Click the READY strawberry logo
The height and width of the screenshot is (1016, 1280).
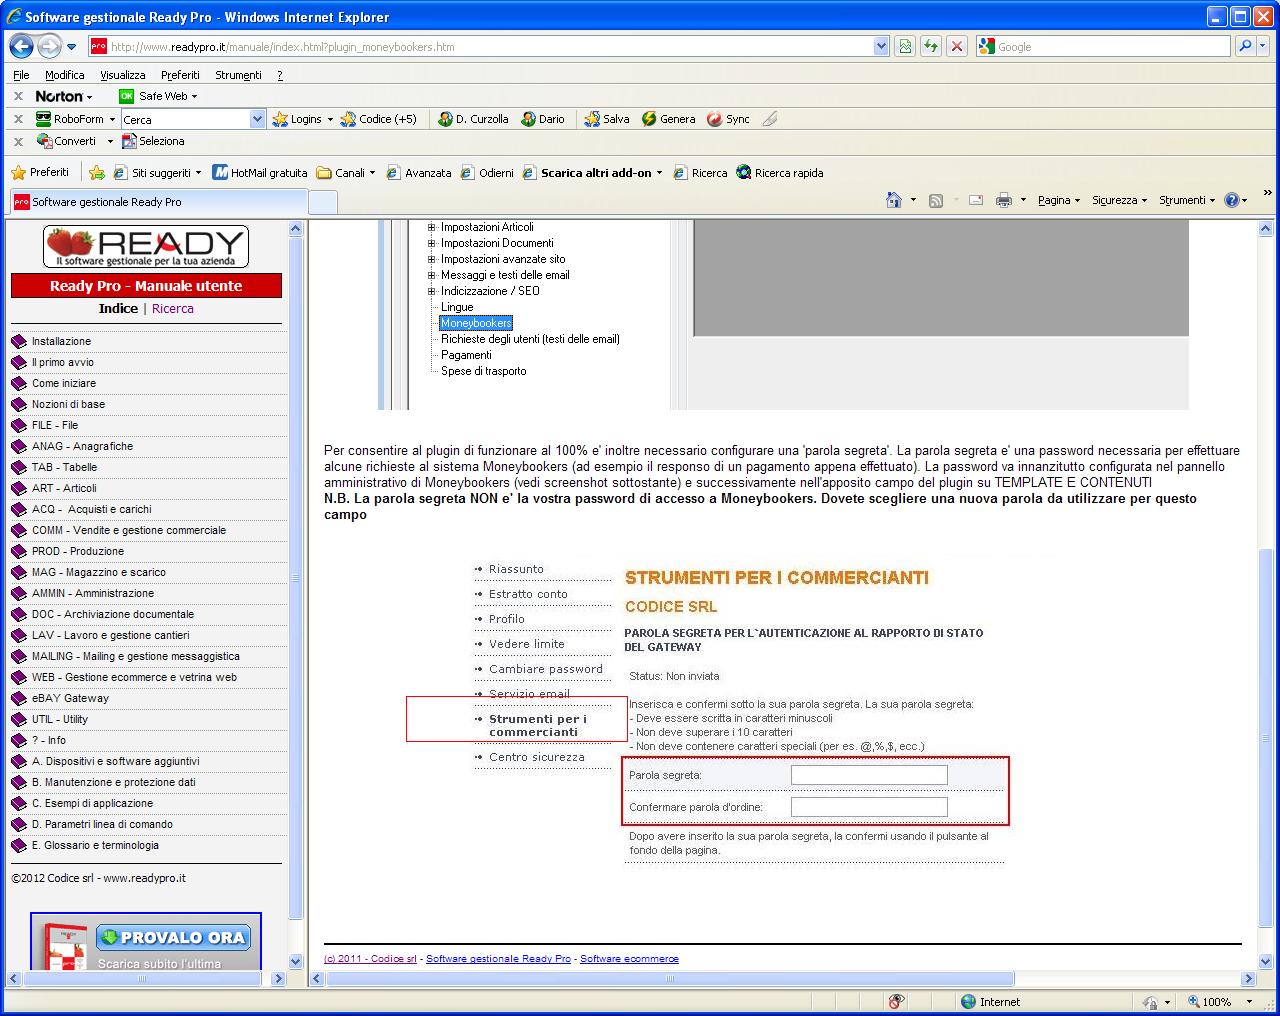tap(146, 246)
